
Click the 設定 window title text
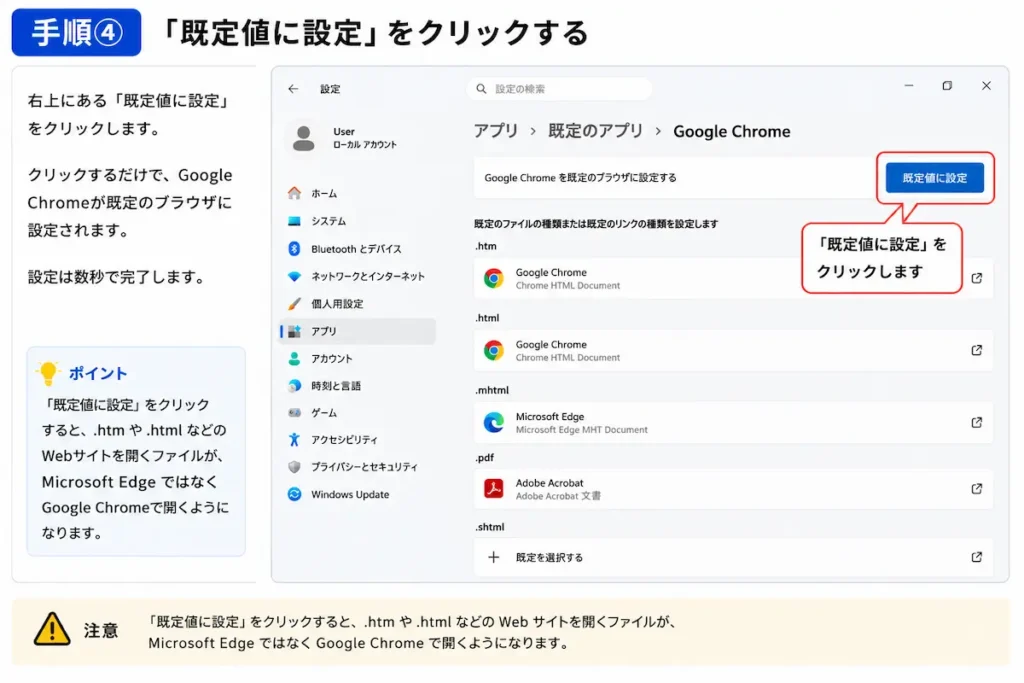point(330,89)
